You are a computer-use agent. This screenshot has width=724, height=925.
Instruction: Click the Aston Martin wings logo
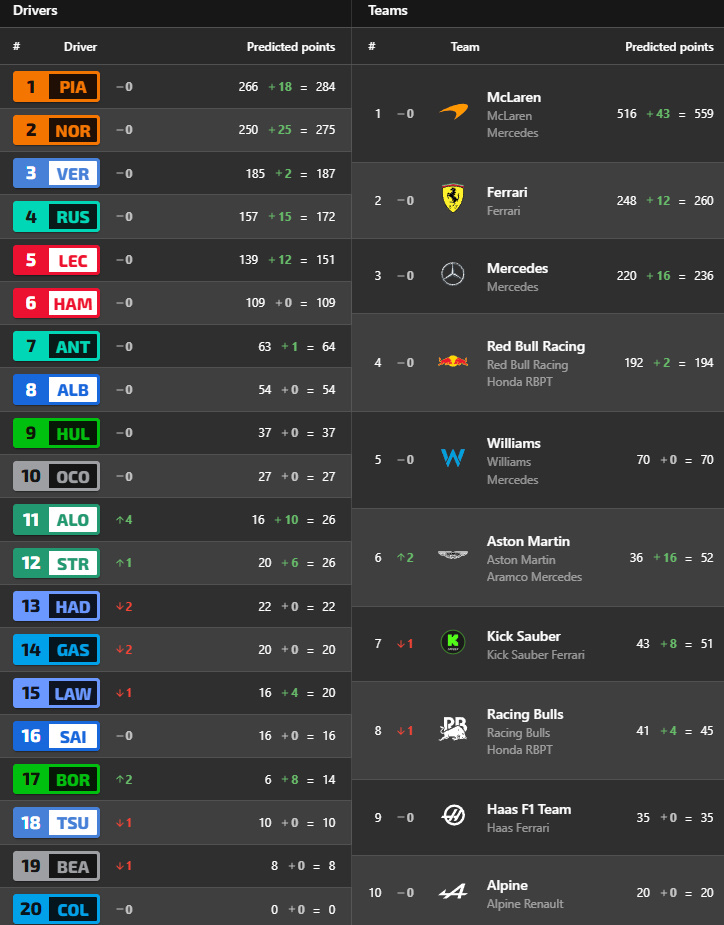point(453,555)
